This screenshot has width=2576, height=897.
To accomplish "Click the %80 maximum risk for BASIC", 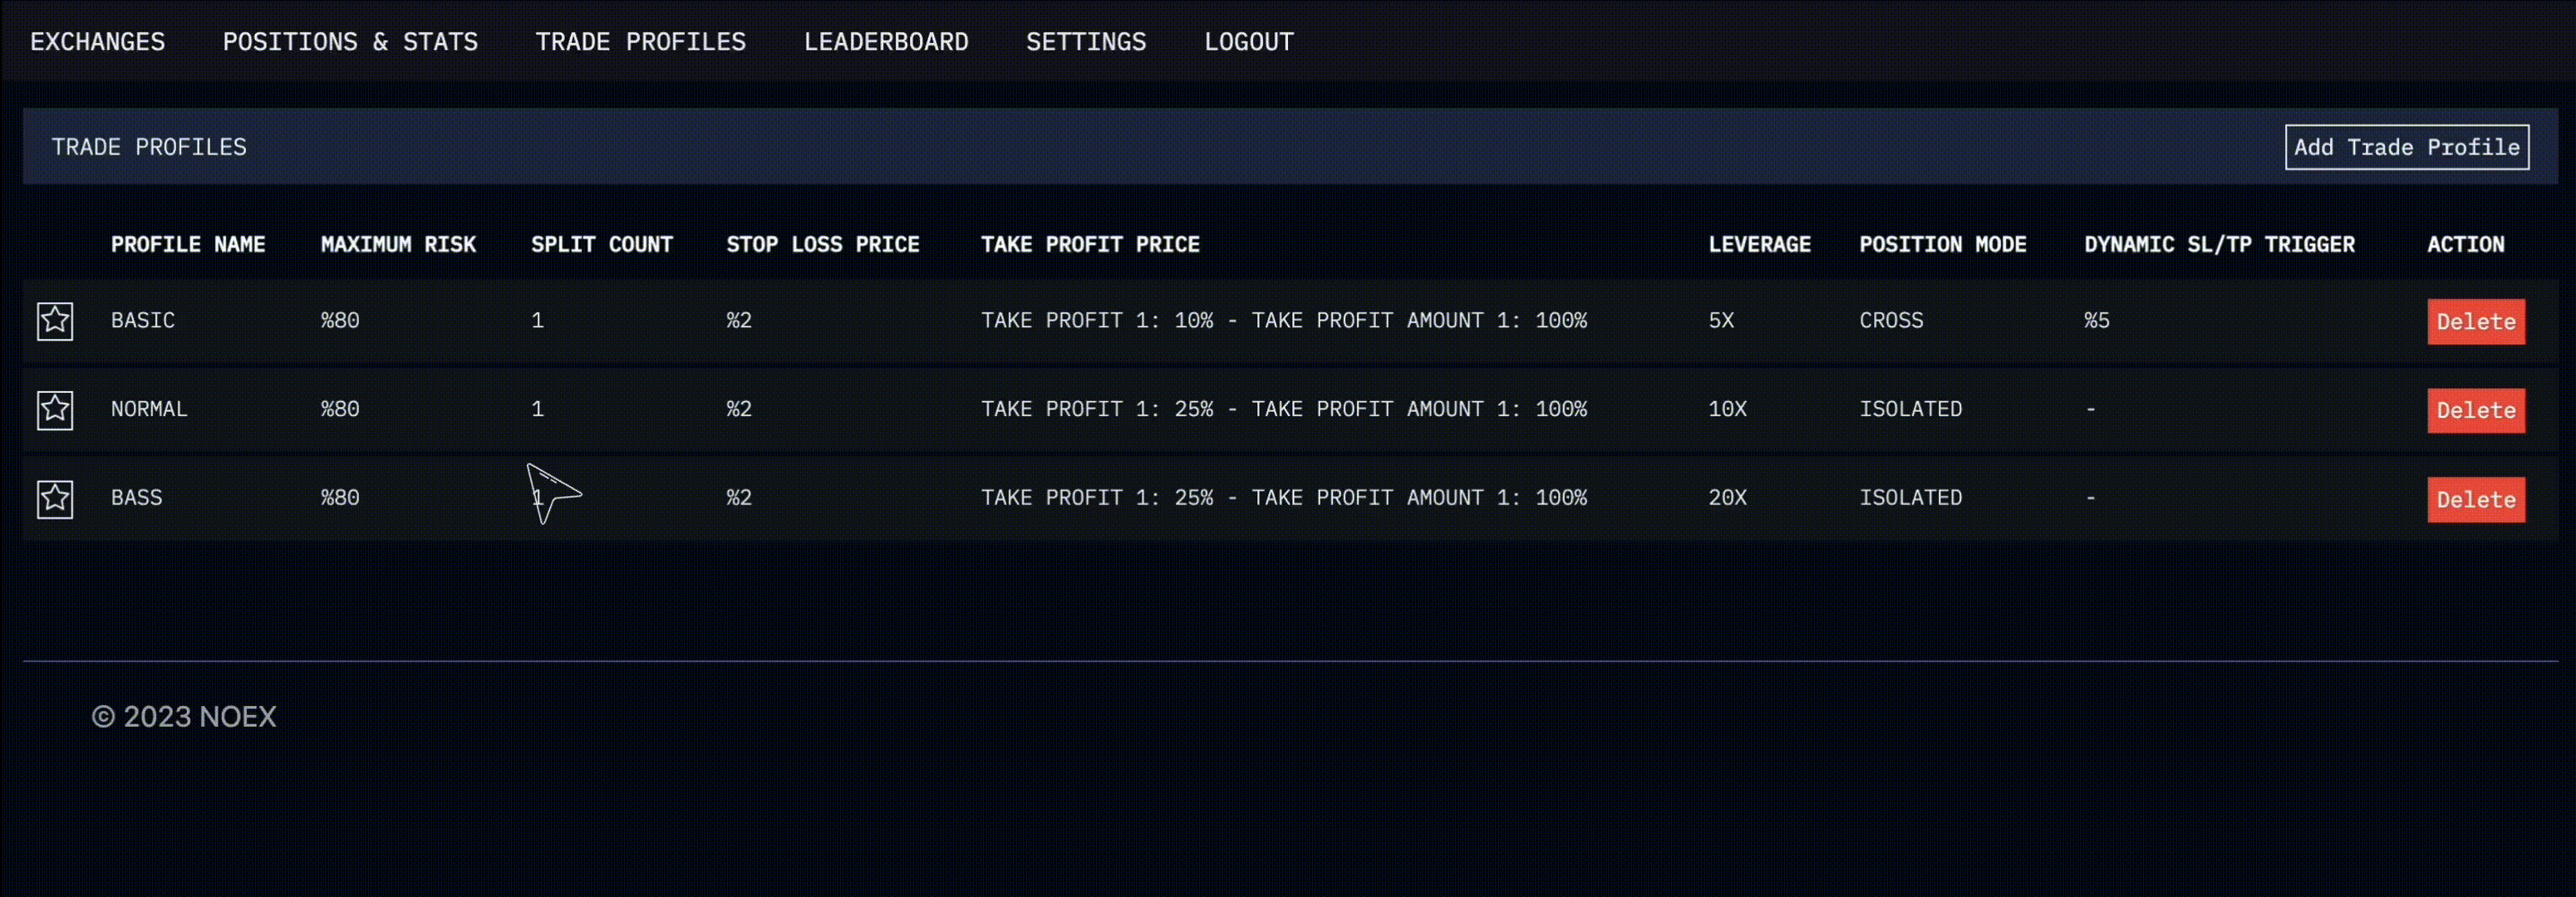I will (x=340, y=321).
